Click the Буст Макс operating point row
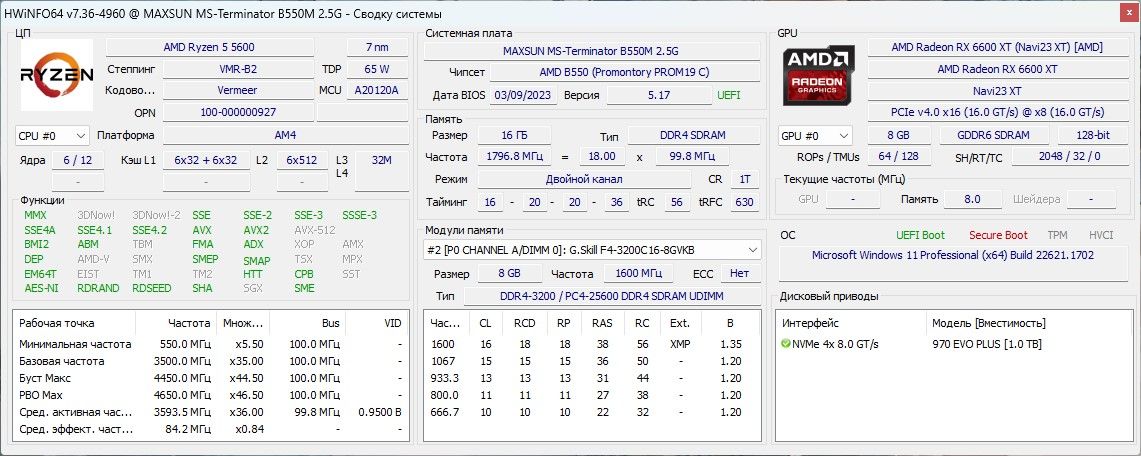The image size is (1141, 456). coord(211,378)
